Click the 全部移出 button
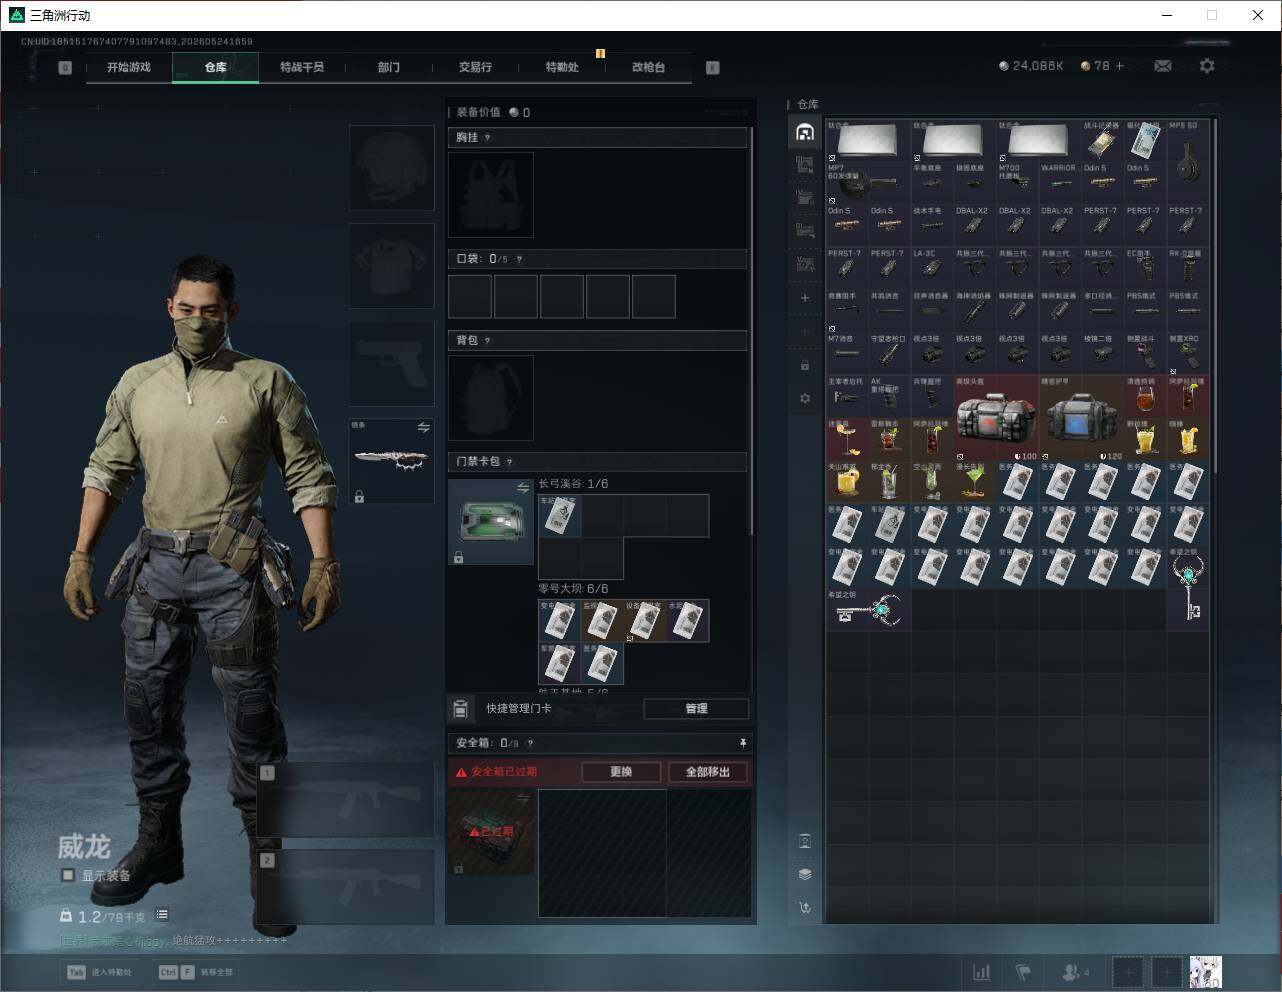Viewport: 1282px width, 992px height. (x=708, y=772)
